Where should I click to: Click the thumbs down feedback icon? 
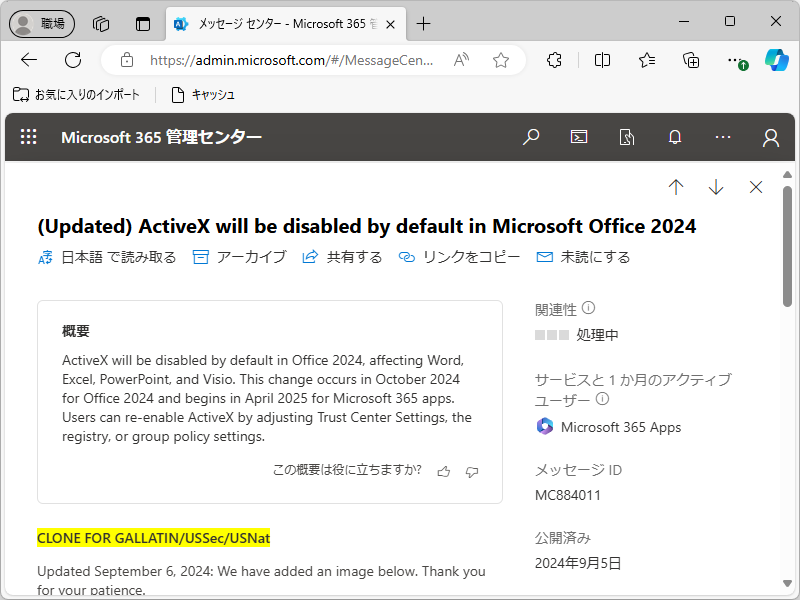(x=472, y=471)
